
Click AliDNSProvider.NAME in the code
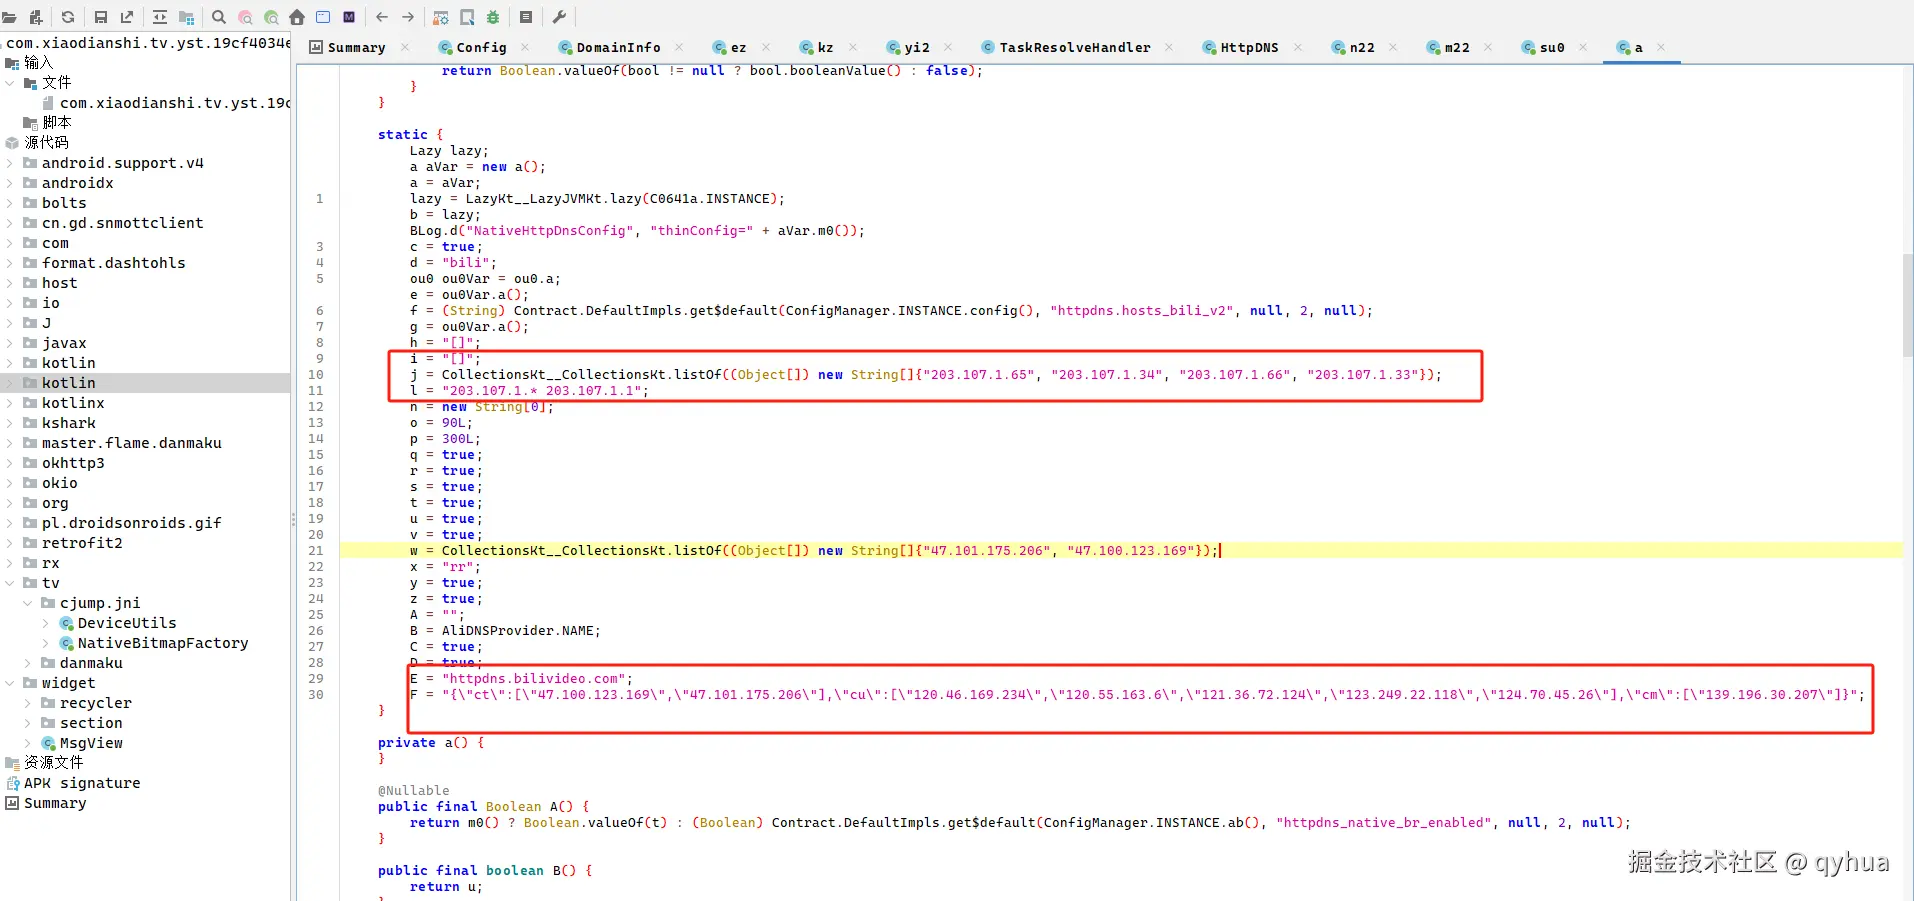click(518, 631)
